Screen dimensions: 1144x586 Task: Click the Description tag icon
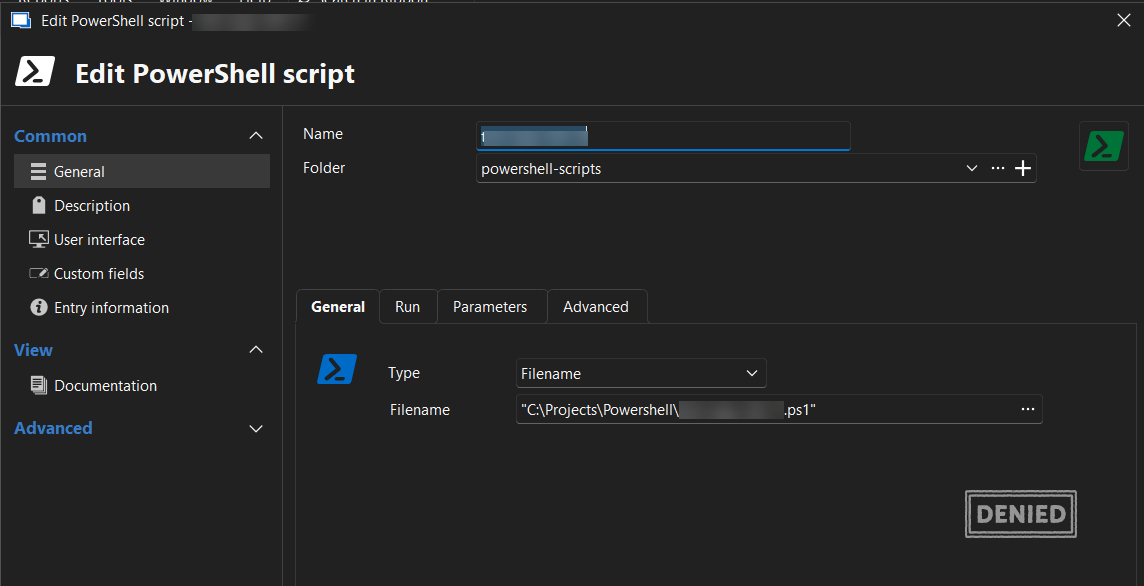(39, 205)
